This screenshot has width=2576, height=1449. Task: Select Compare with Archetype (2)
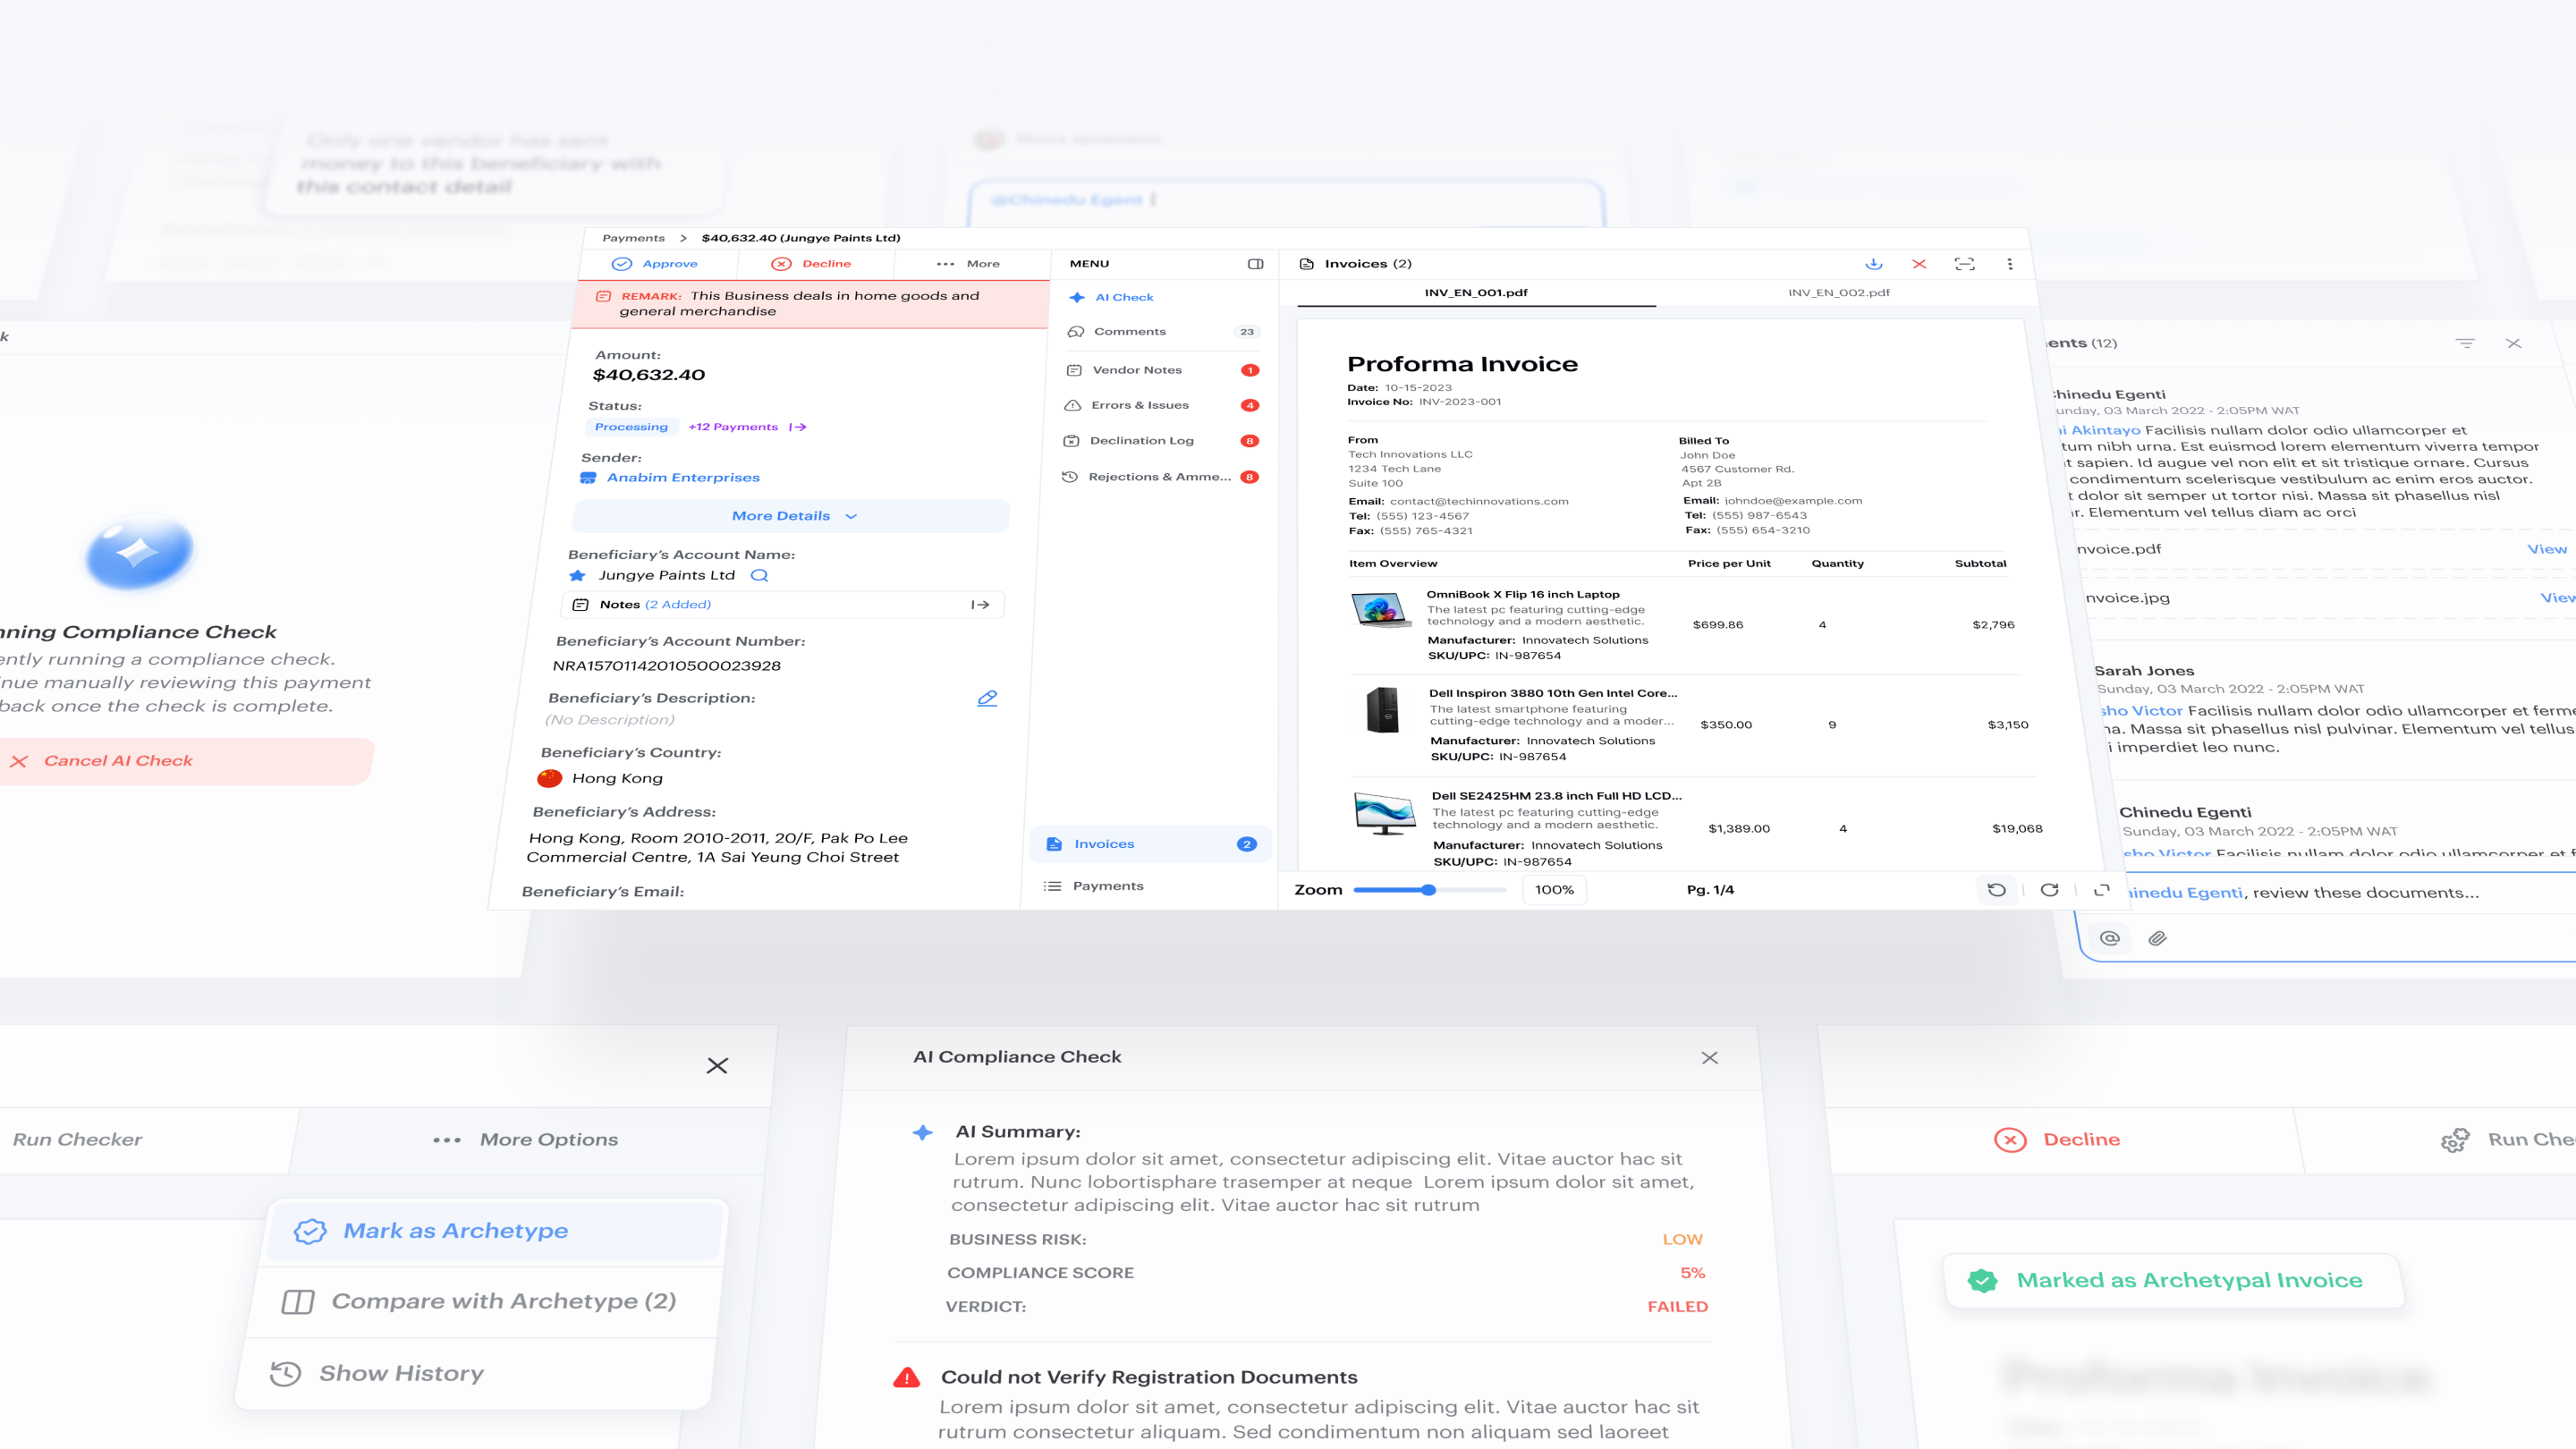coord(482,1302)
